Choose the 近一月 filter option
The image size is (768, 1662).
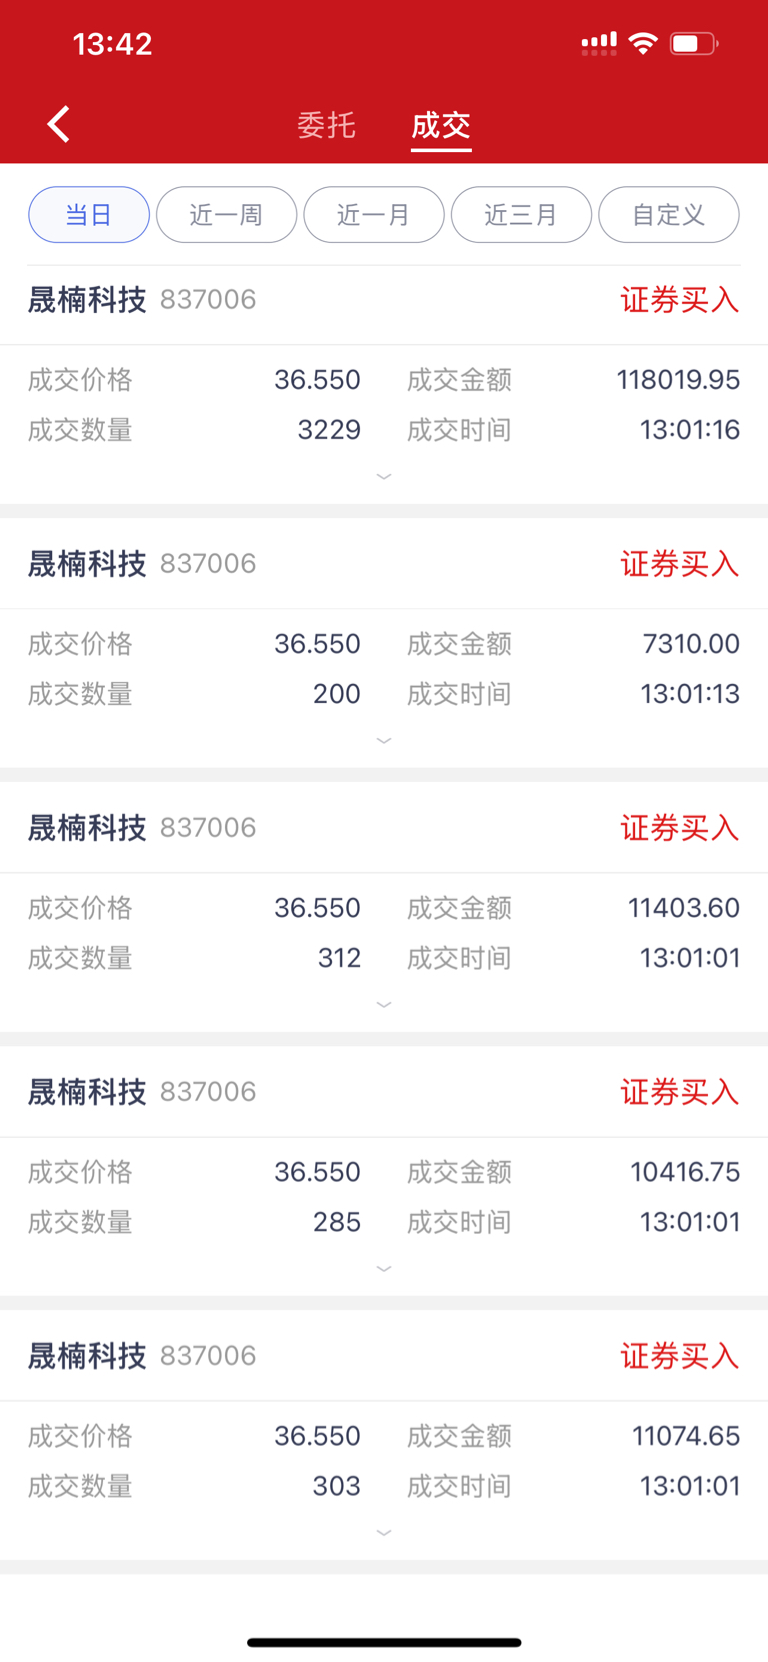[x=373, y=214]
